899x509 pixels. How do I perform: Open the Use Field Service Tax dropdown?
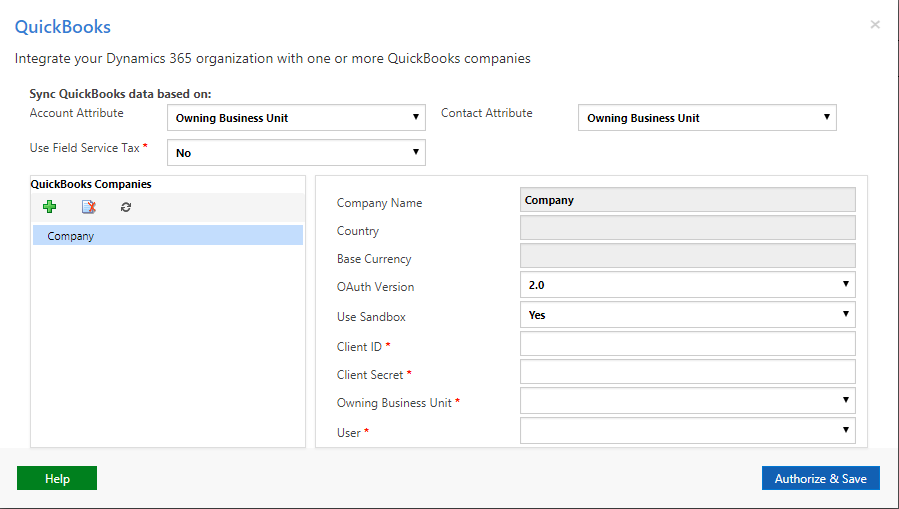coord(296,152)
